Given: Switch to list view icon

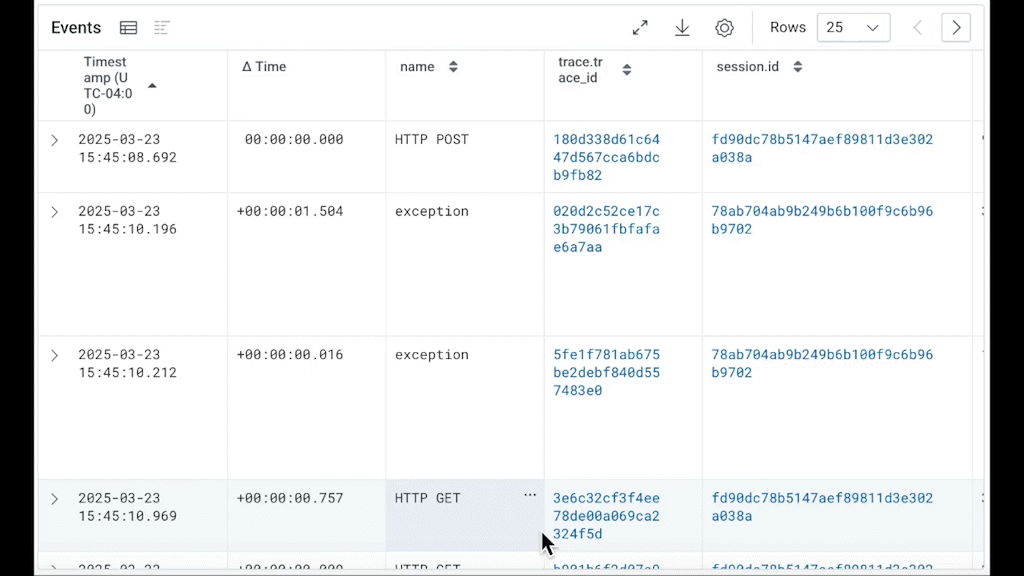Looking at the screenshot, I should click(162, 28).
